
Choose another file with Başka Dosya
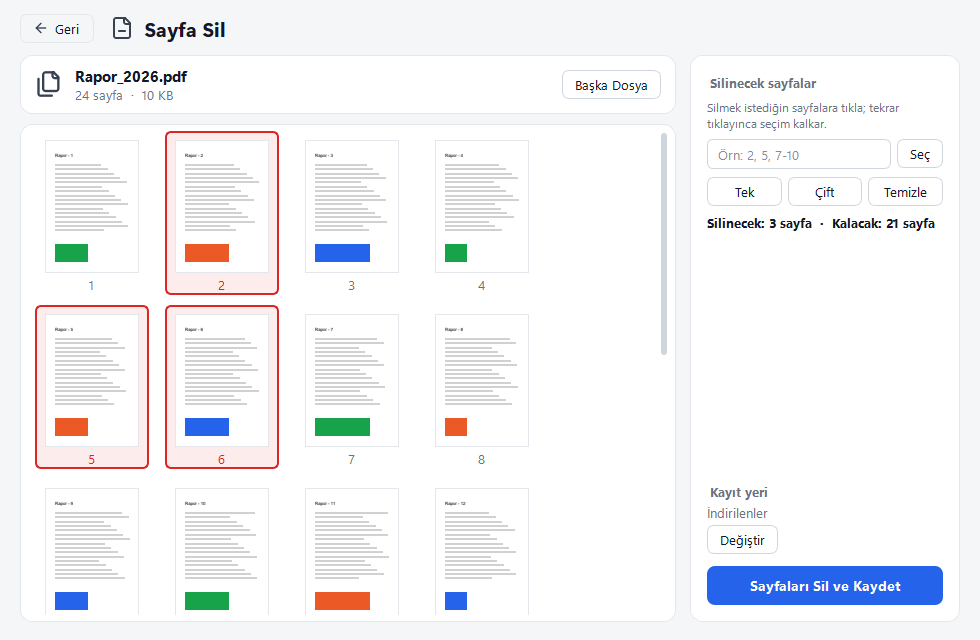tap(611, 85)
